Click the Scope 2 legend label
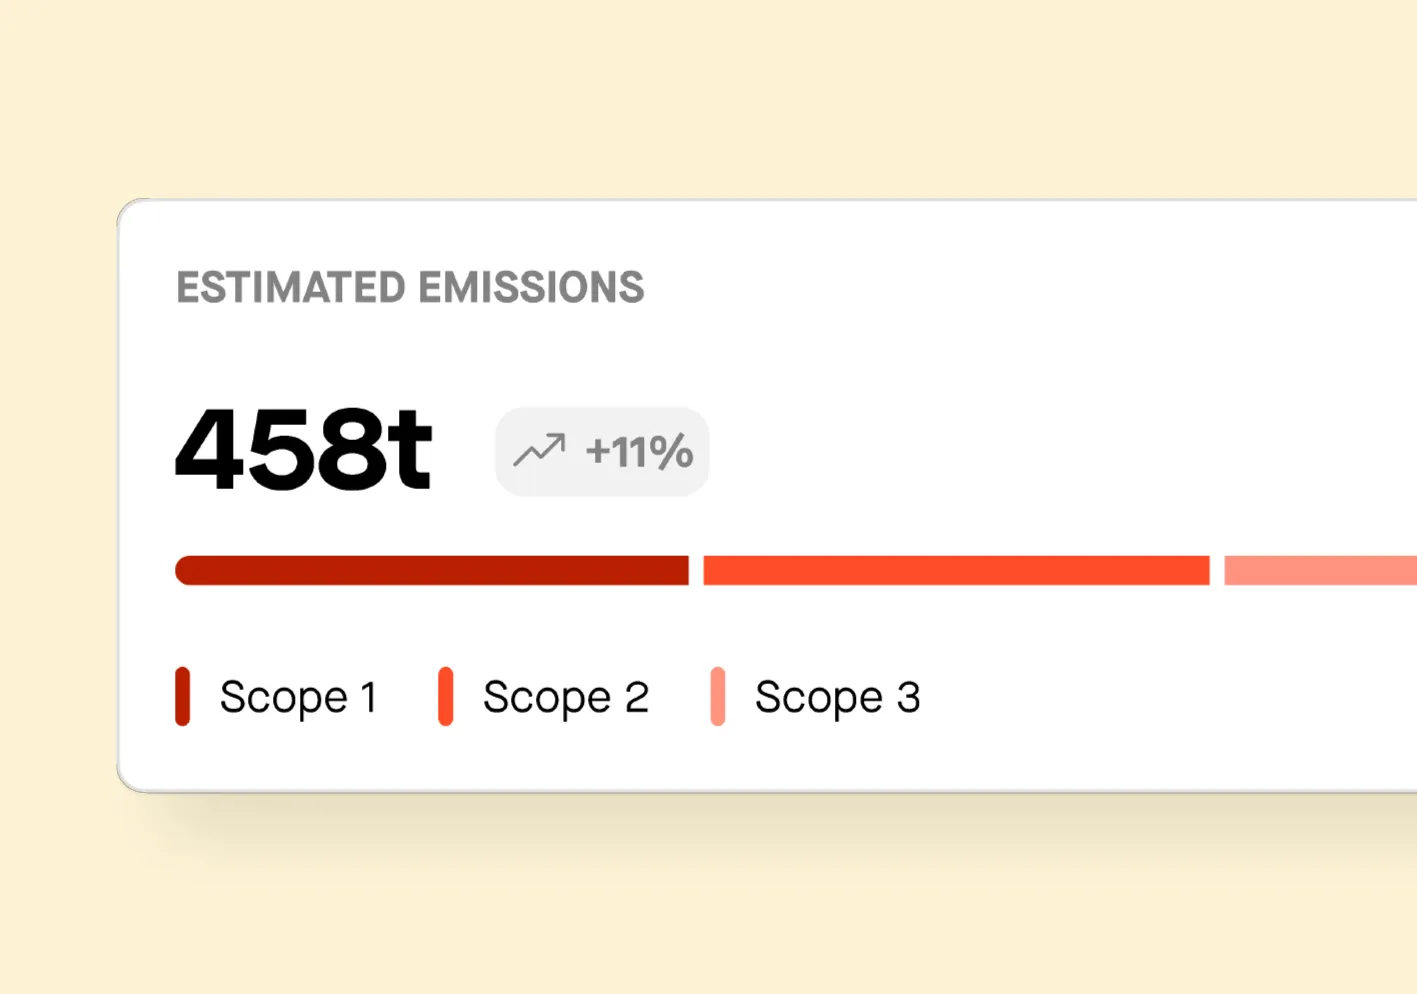Screen dimensions: 1417x994 tap(566, 695)
